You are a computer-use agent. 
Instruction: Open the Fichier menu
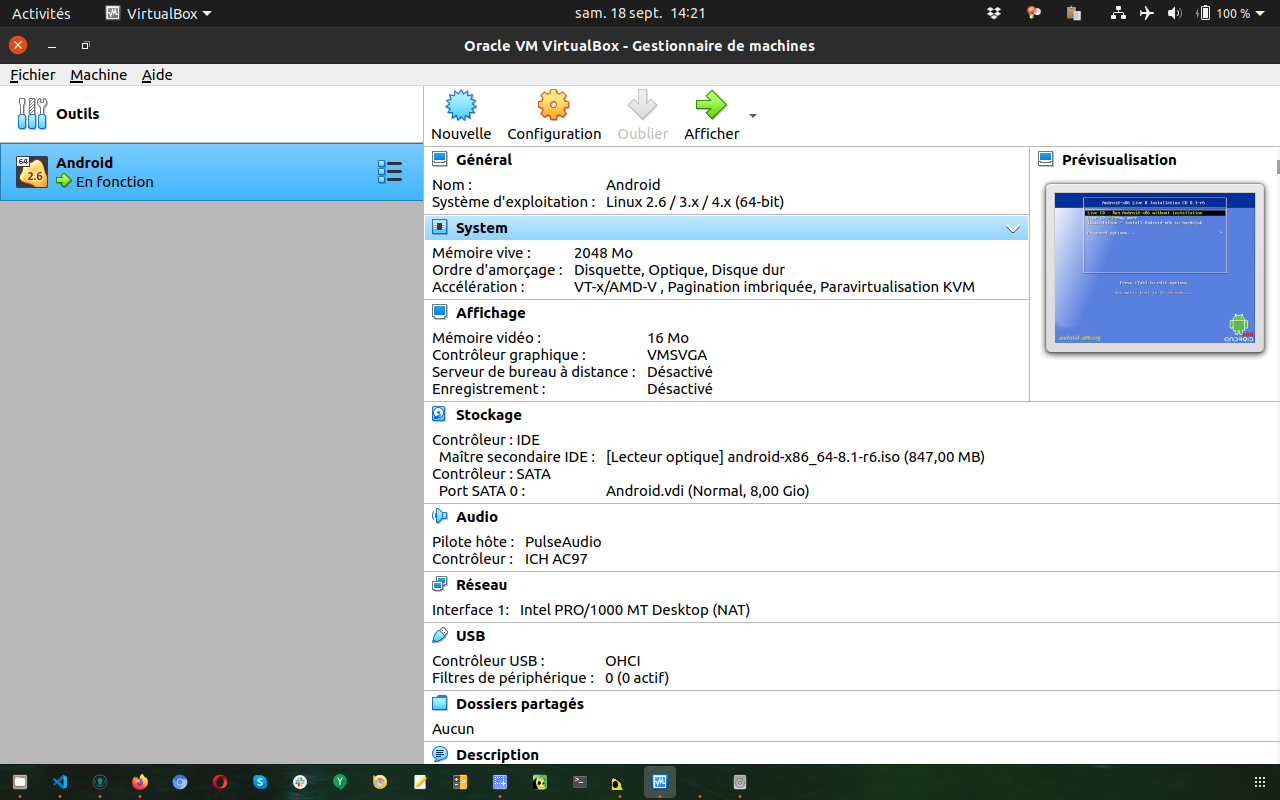click(33, 75)
